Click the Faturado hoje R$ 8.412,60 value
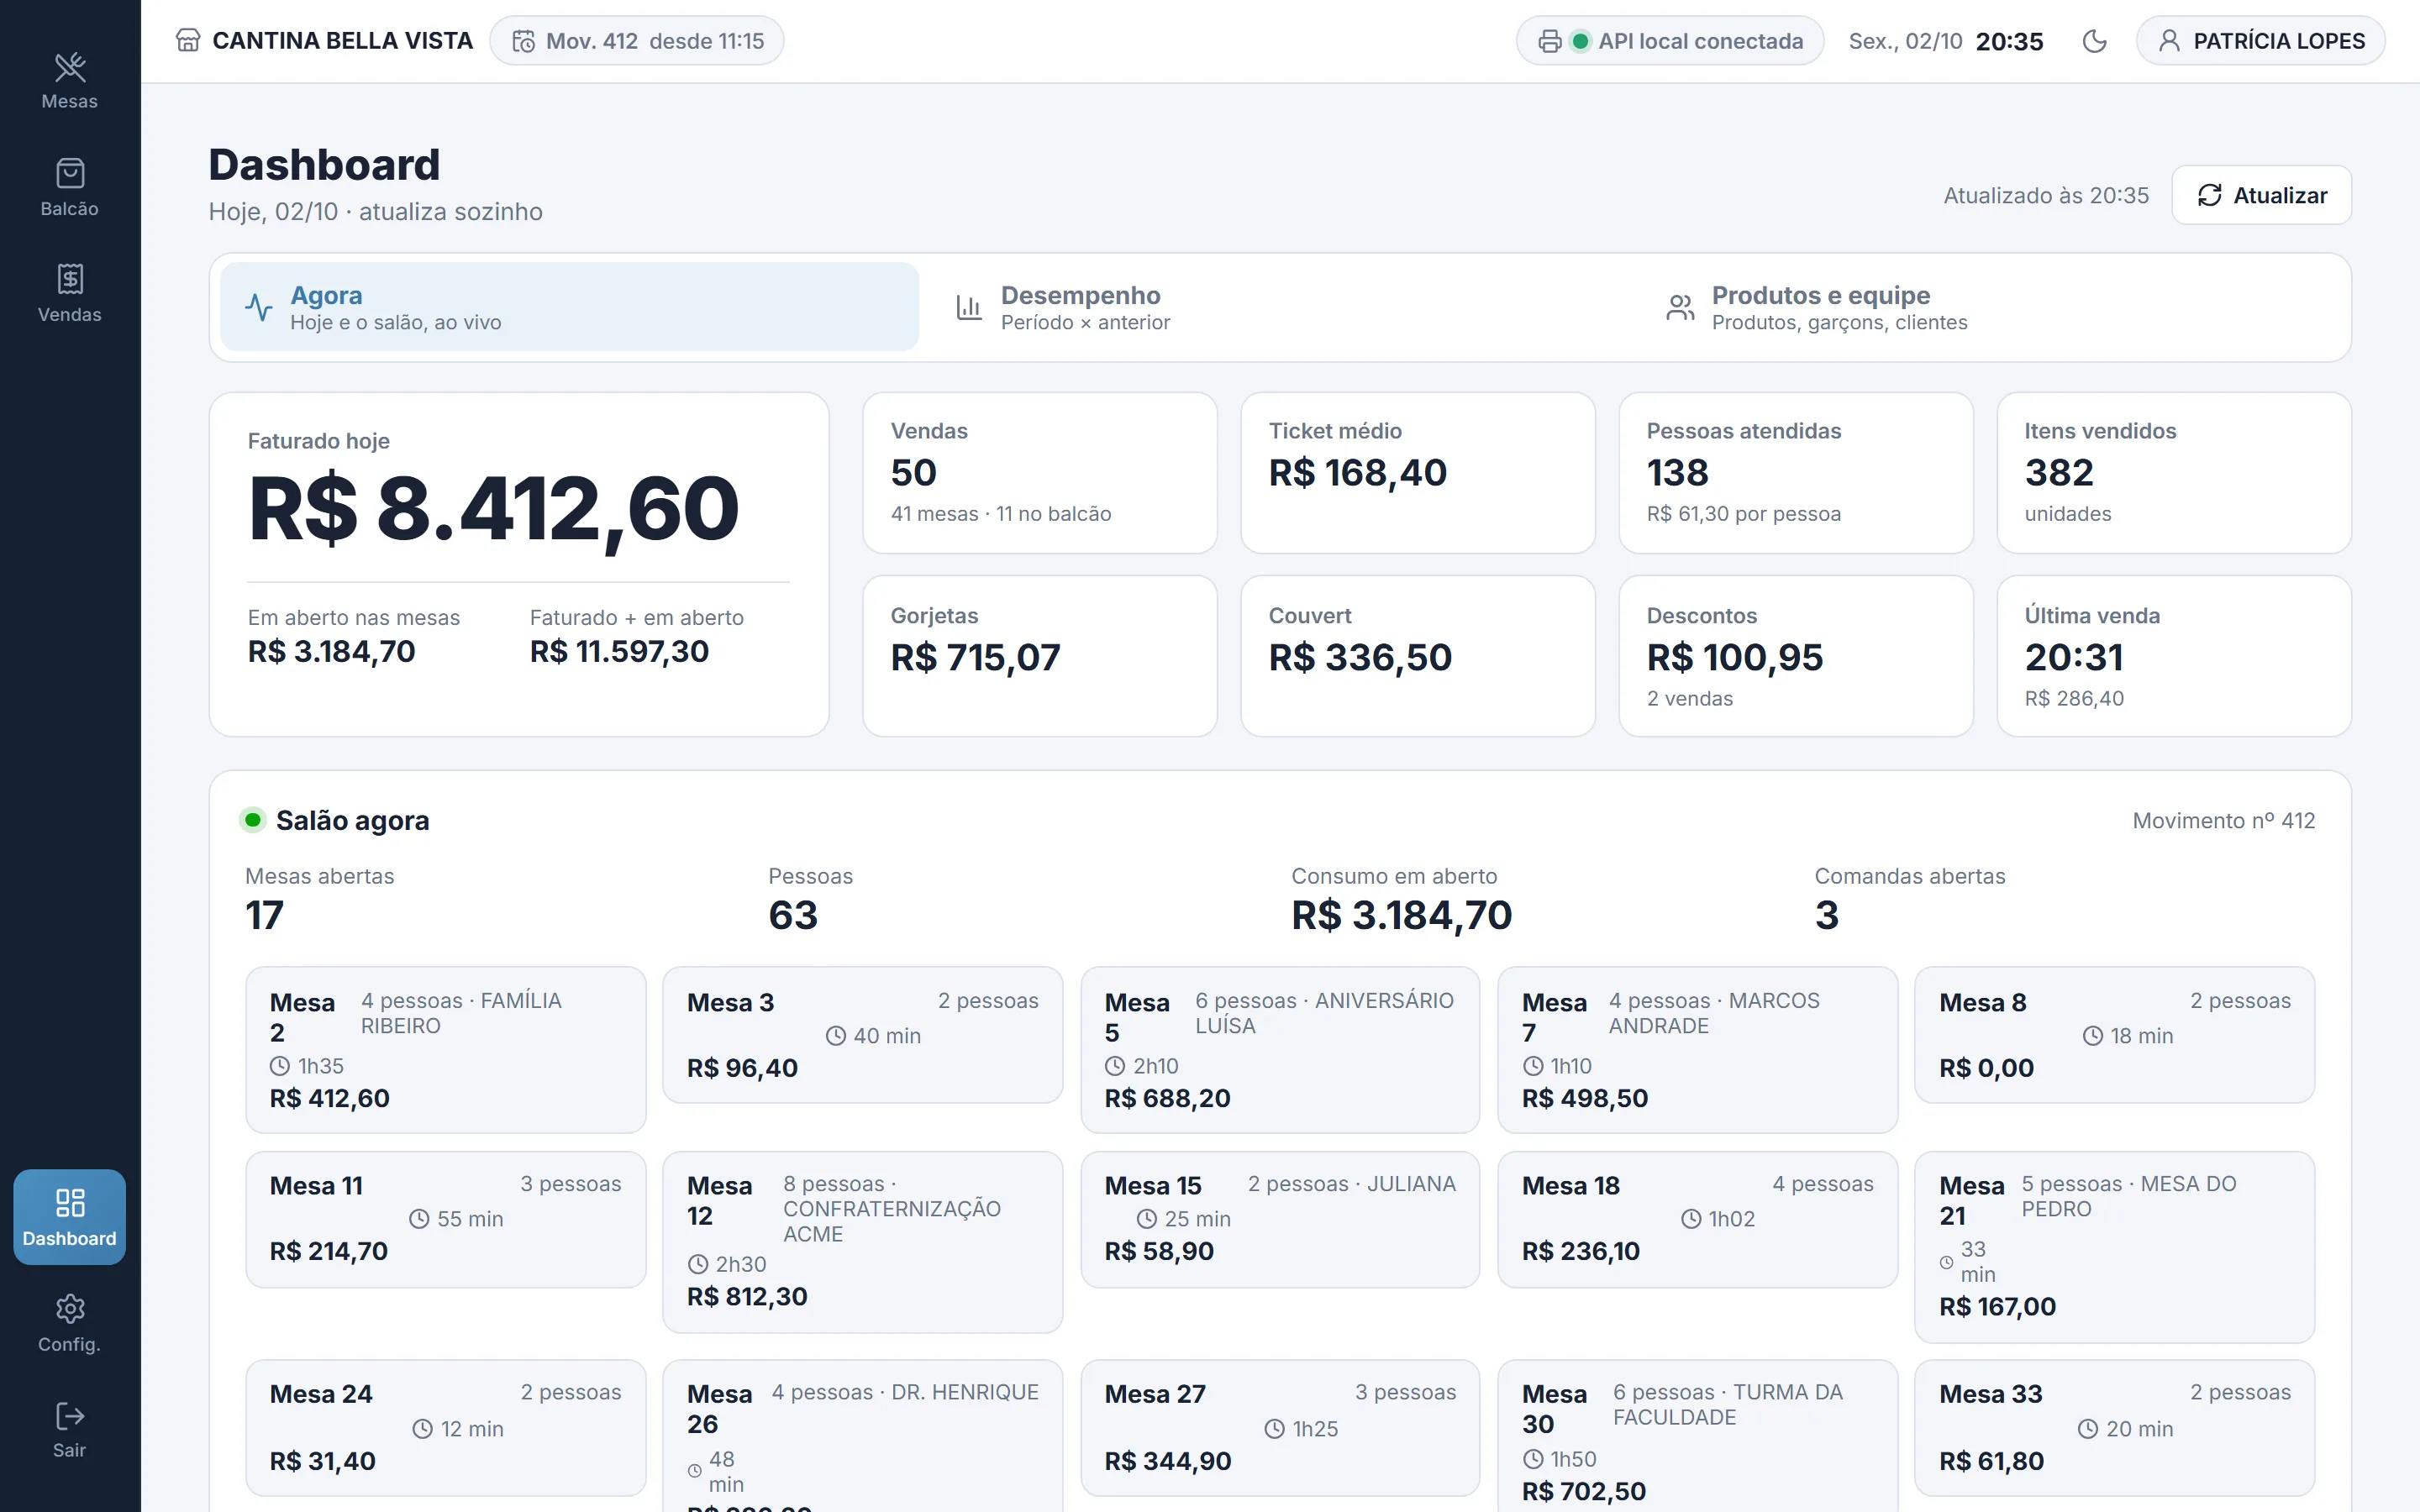This screenshot has height=1512, width=2420. [493, 509]
